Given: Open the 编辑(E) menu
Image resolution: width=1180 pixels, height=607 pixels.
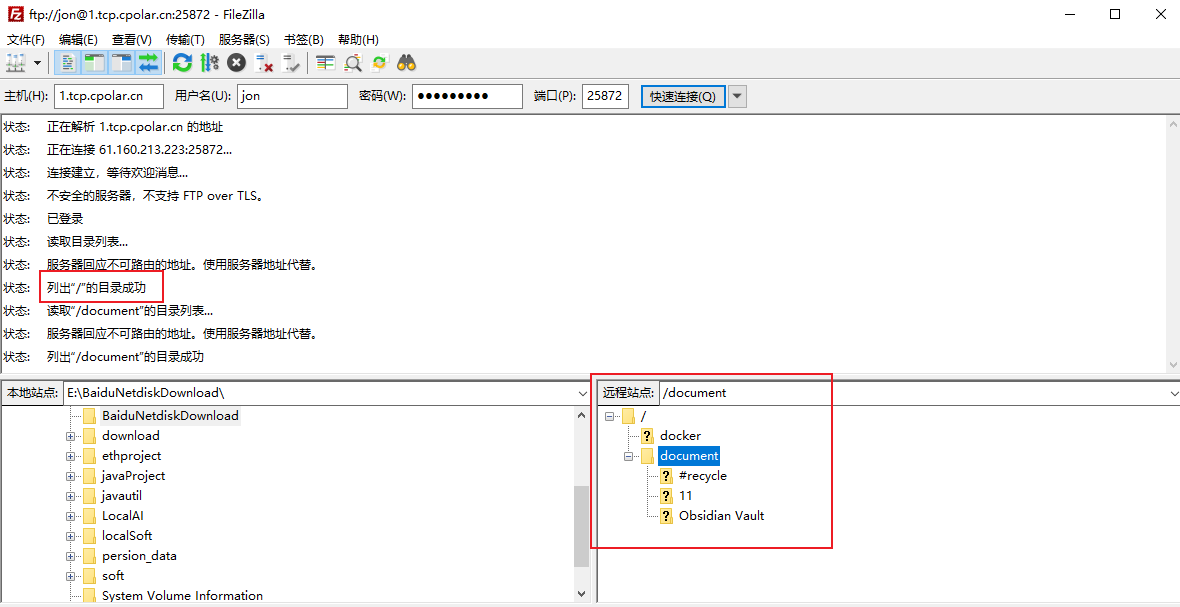Looking at the screenshot, I should tap(78, 40).
